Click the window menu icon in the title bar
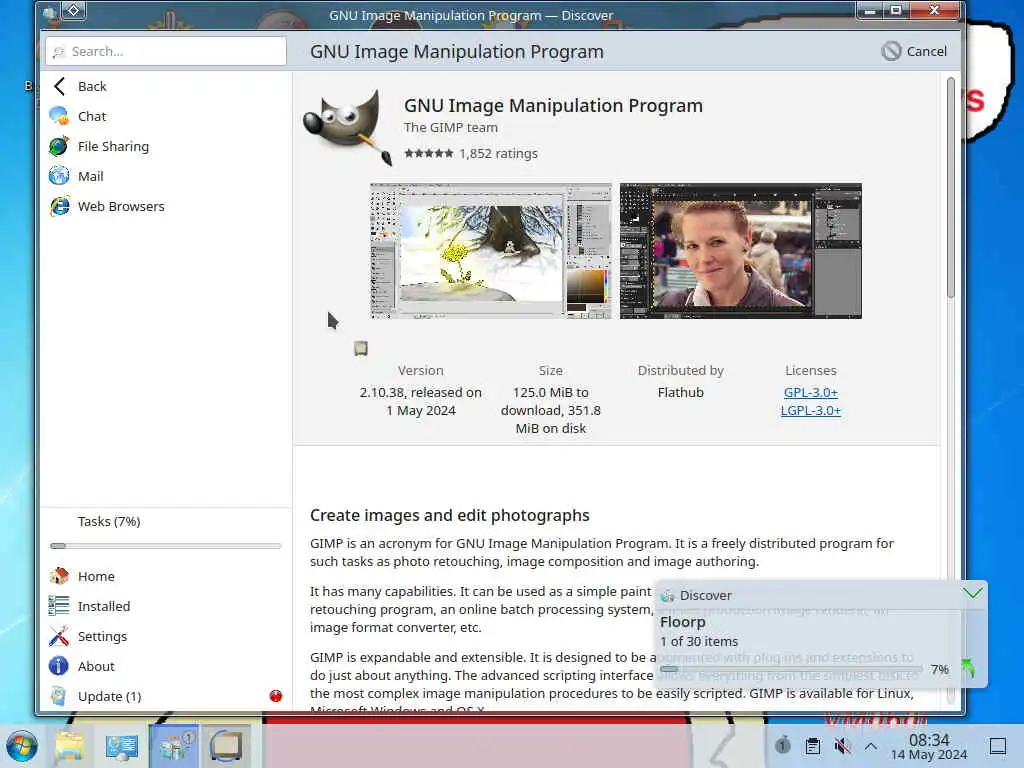Image resolution: width=1024 pixels, height=768 pixels. pos(49,12)
